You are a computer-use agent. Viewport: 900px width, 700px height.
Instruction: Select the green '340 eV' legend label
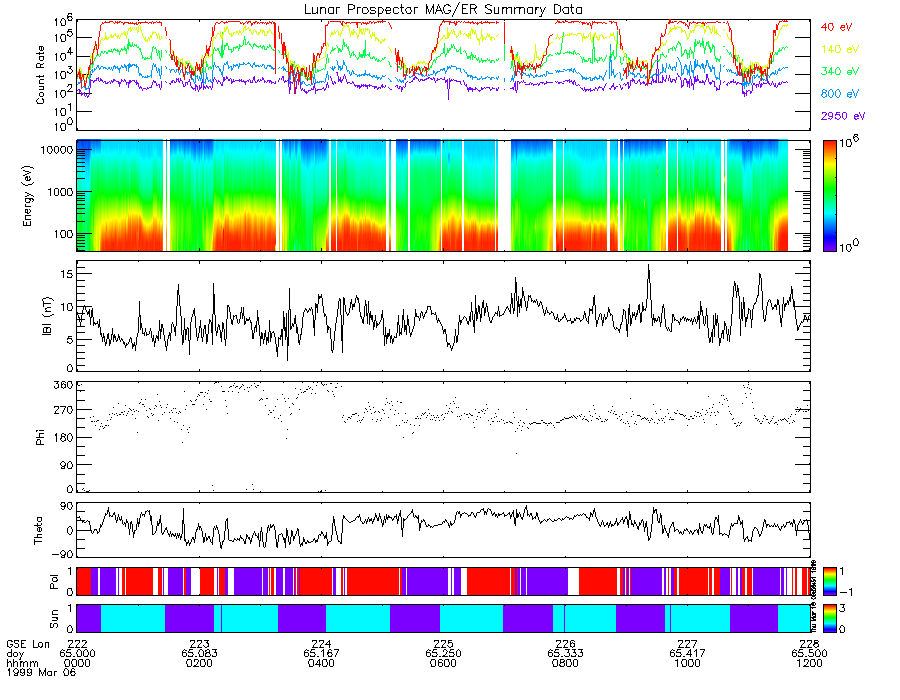(840, 71)
